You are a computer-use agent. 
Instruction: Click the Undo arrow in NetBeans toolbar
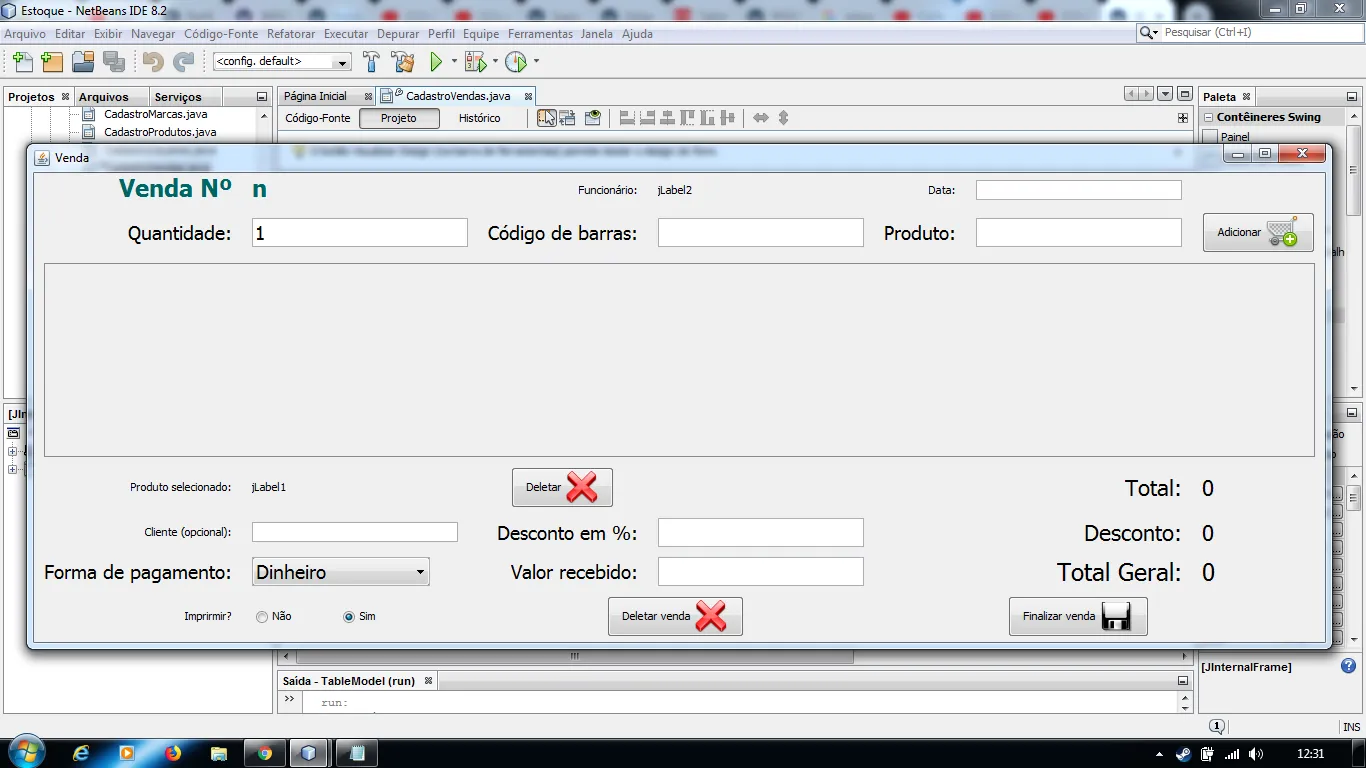click(x=153, y=62)
